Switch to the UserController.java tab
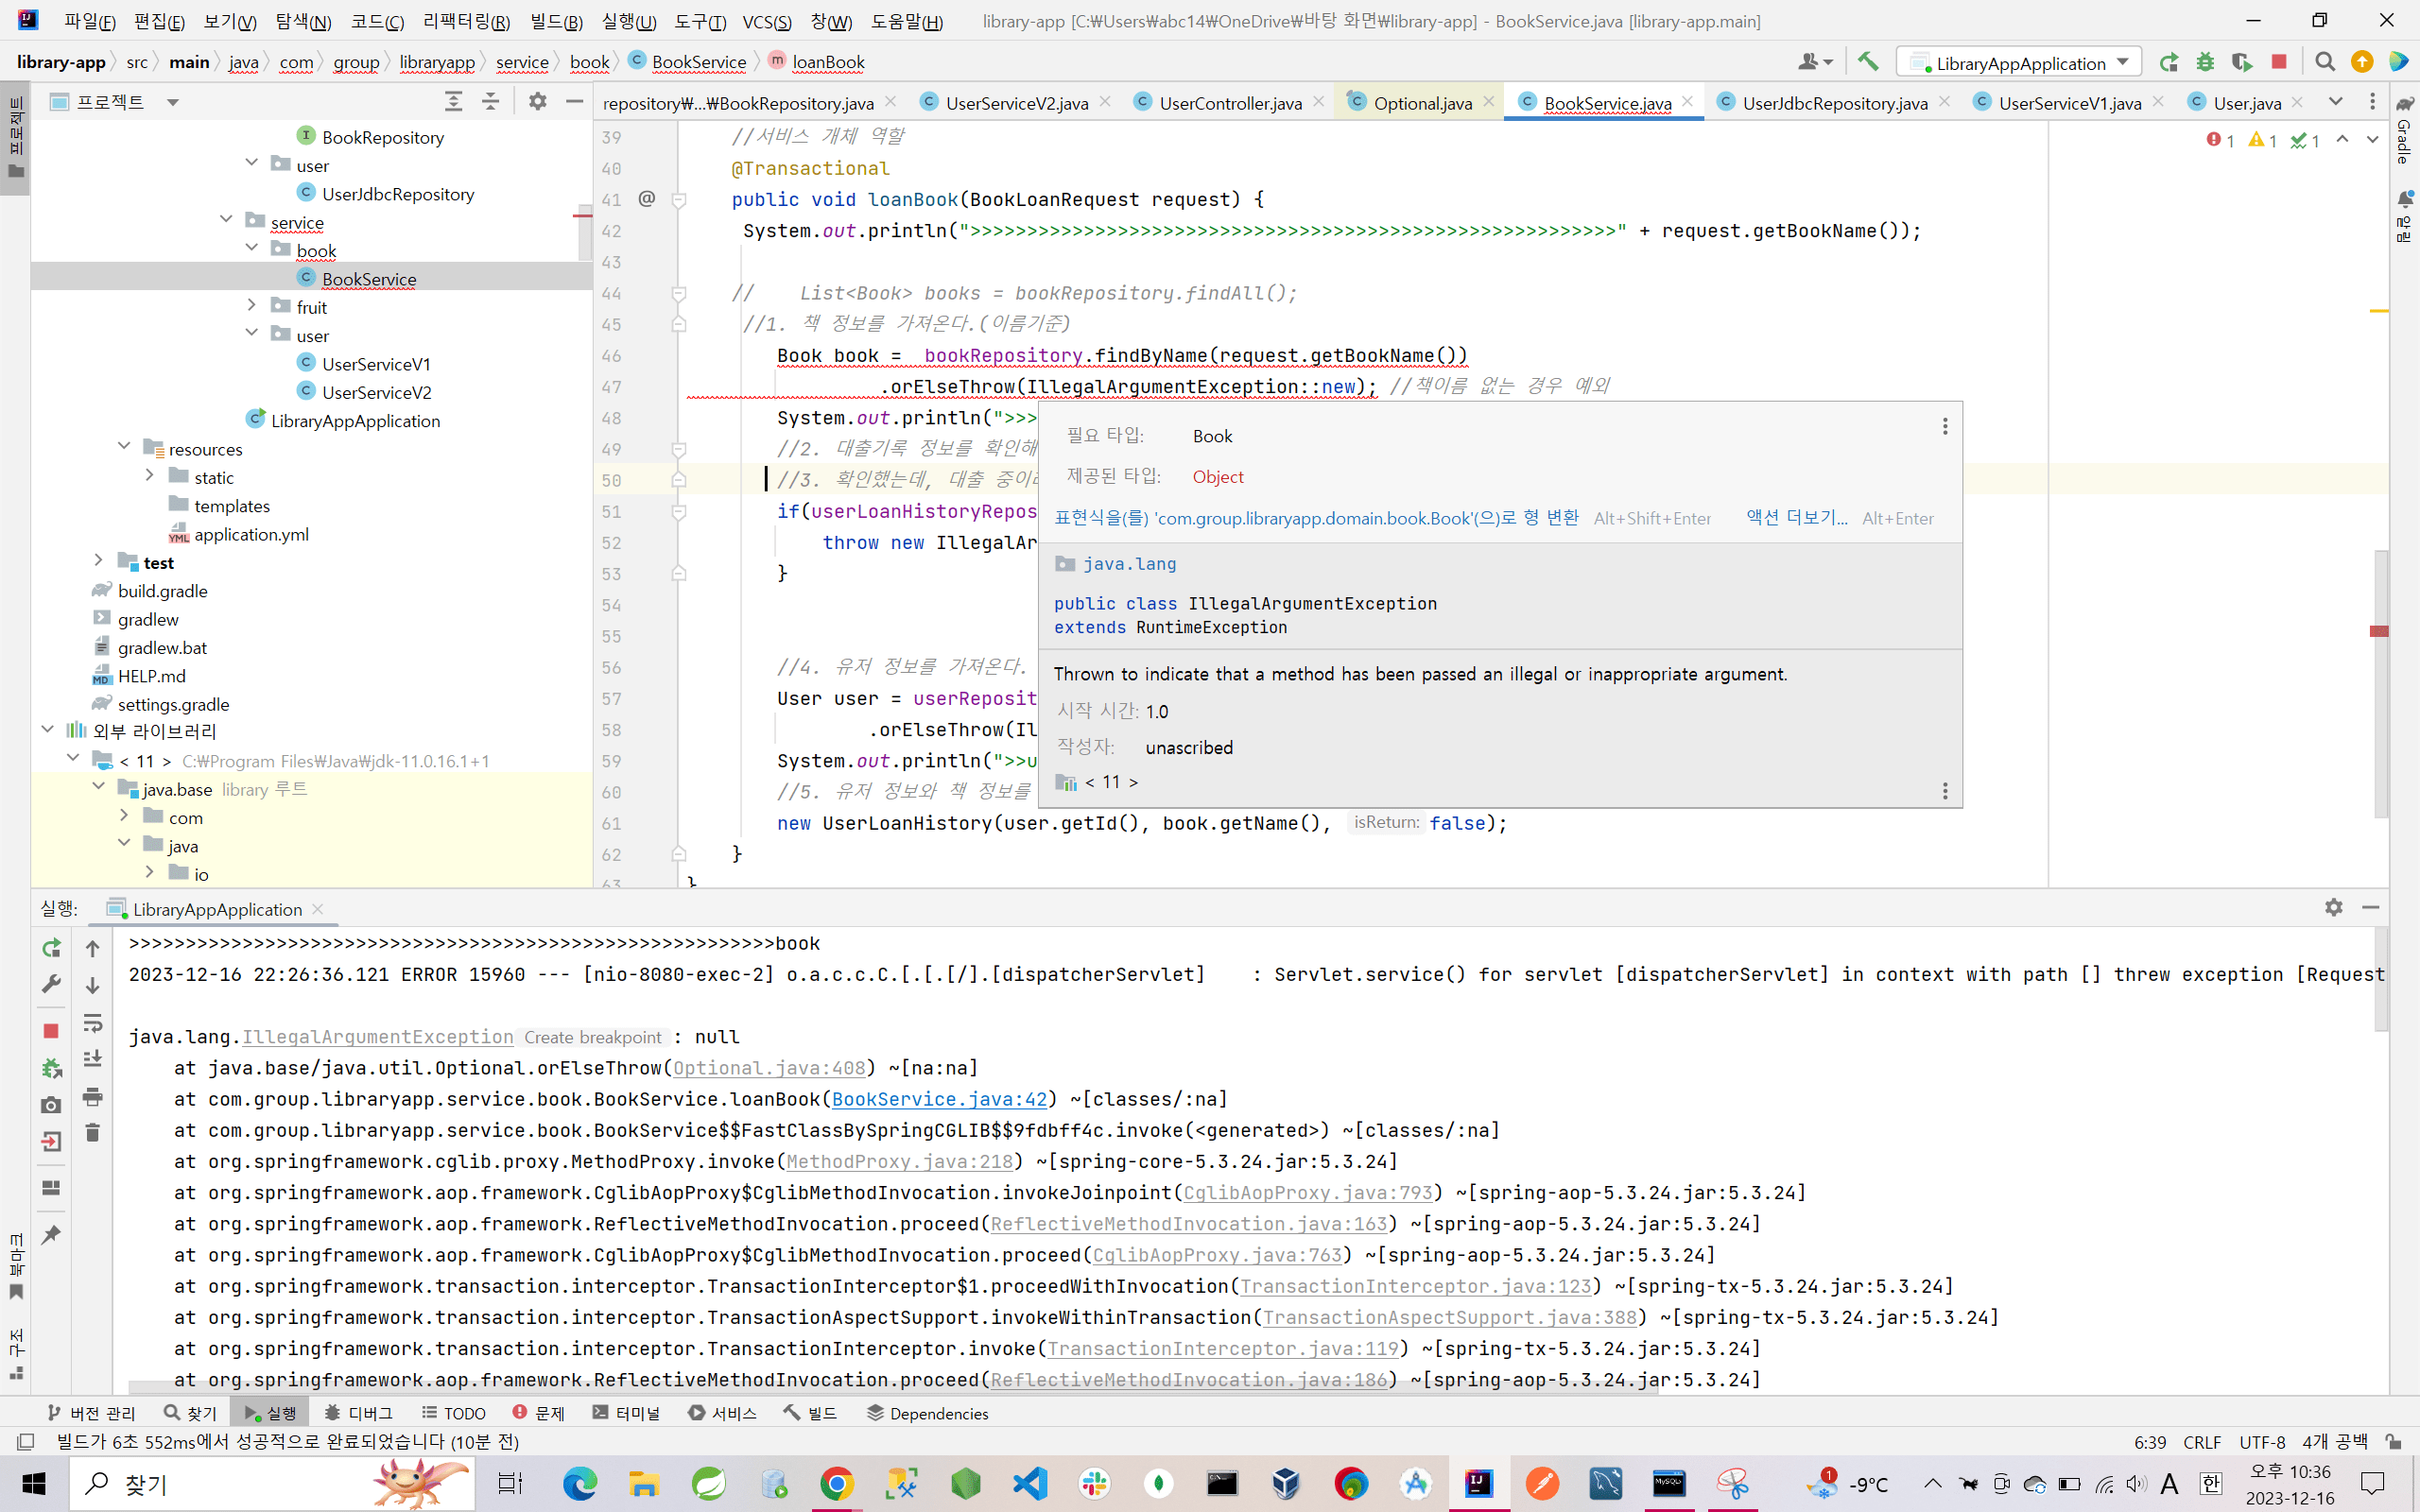This screenshot has width=2420, height=1512. pos(1229,103)
